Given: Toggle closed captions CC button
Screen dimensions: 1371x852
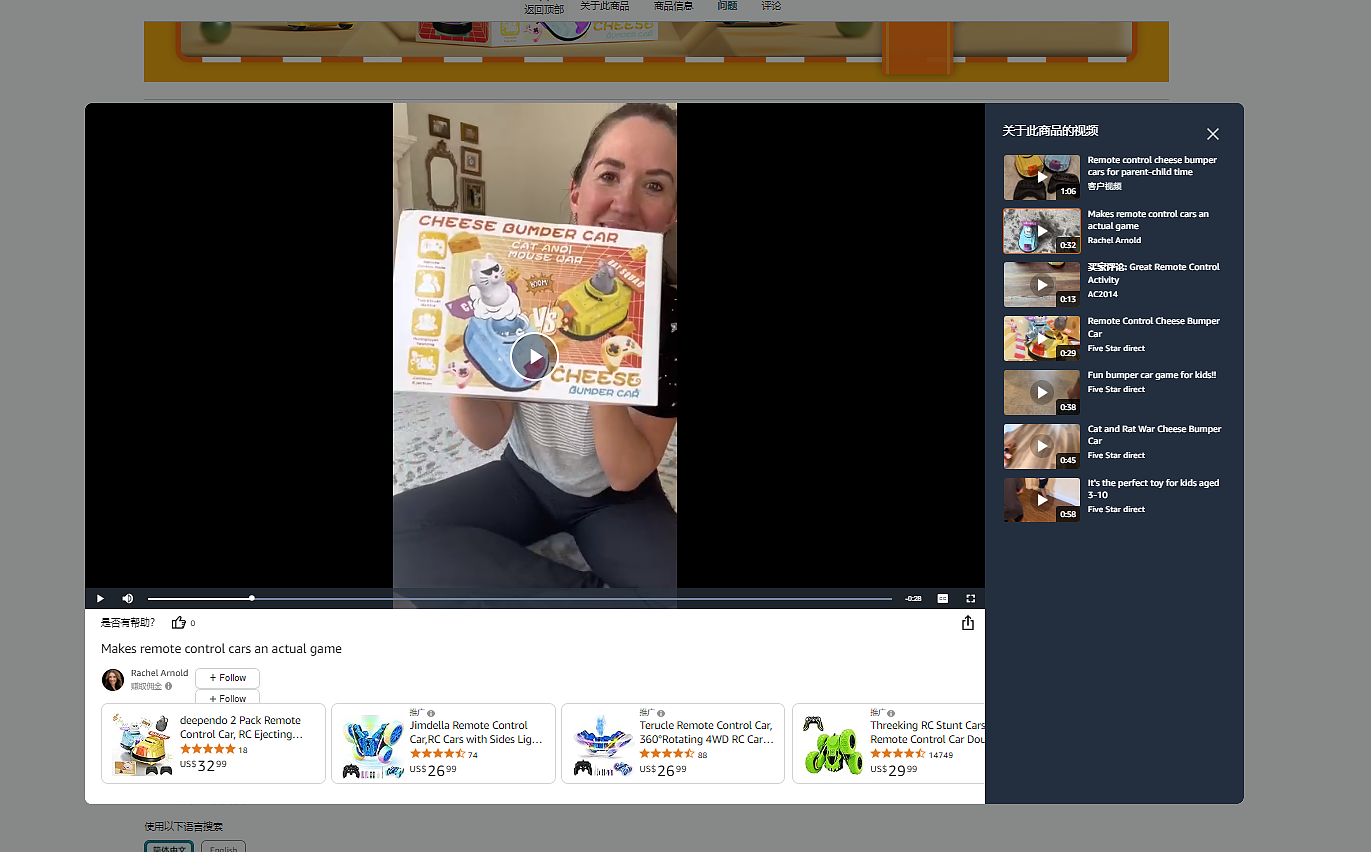Looking at the screenshot, I should (942, 598).
